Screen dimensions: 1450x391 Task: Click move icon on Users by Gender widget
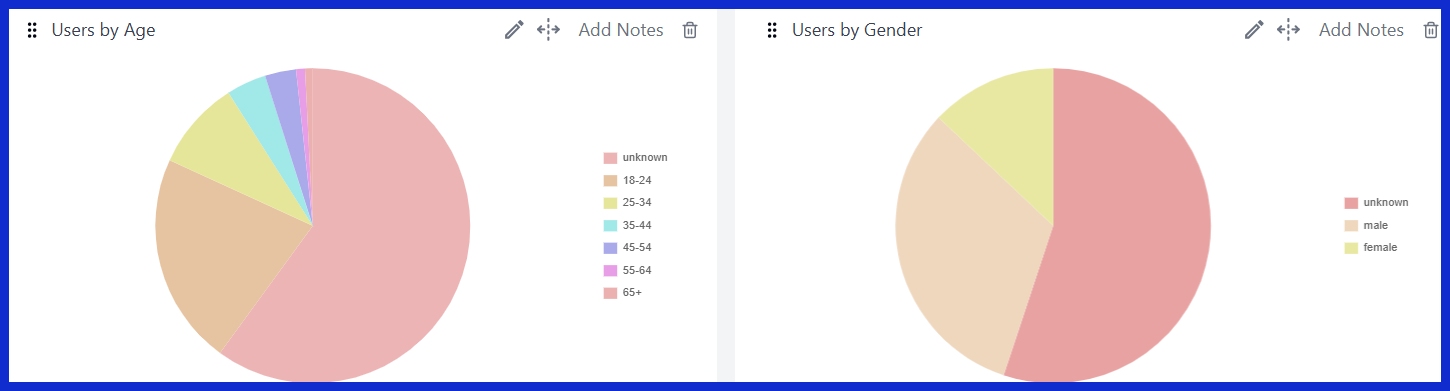[x=1288, y=30]
